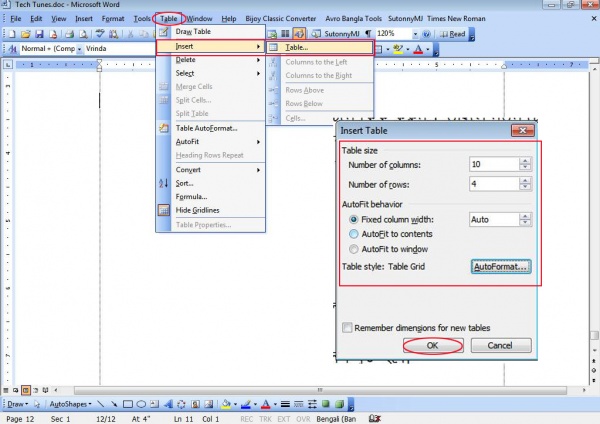Open the Format menu

click(113, 18)
